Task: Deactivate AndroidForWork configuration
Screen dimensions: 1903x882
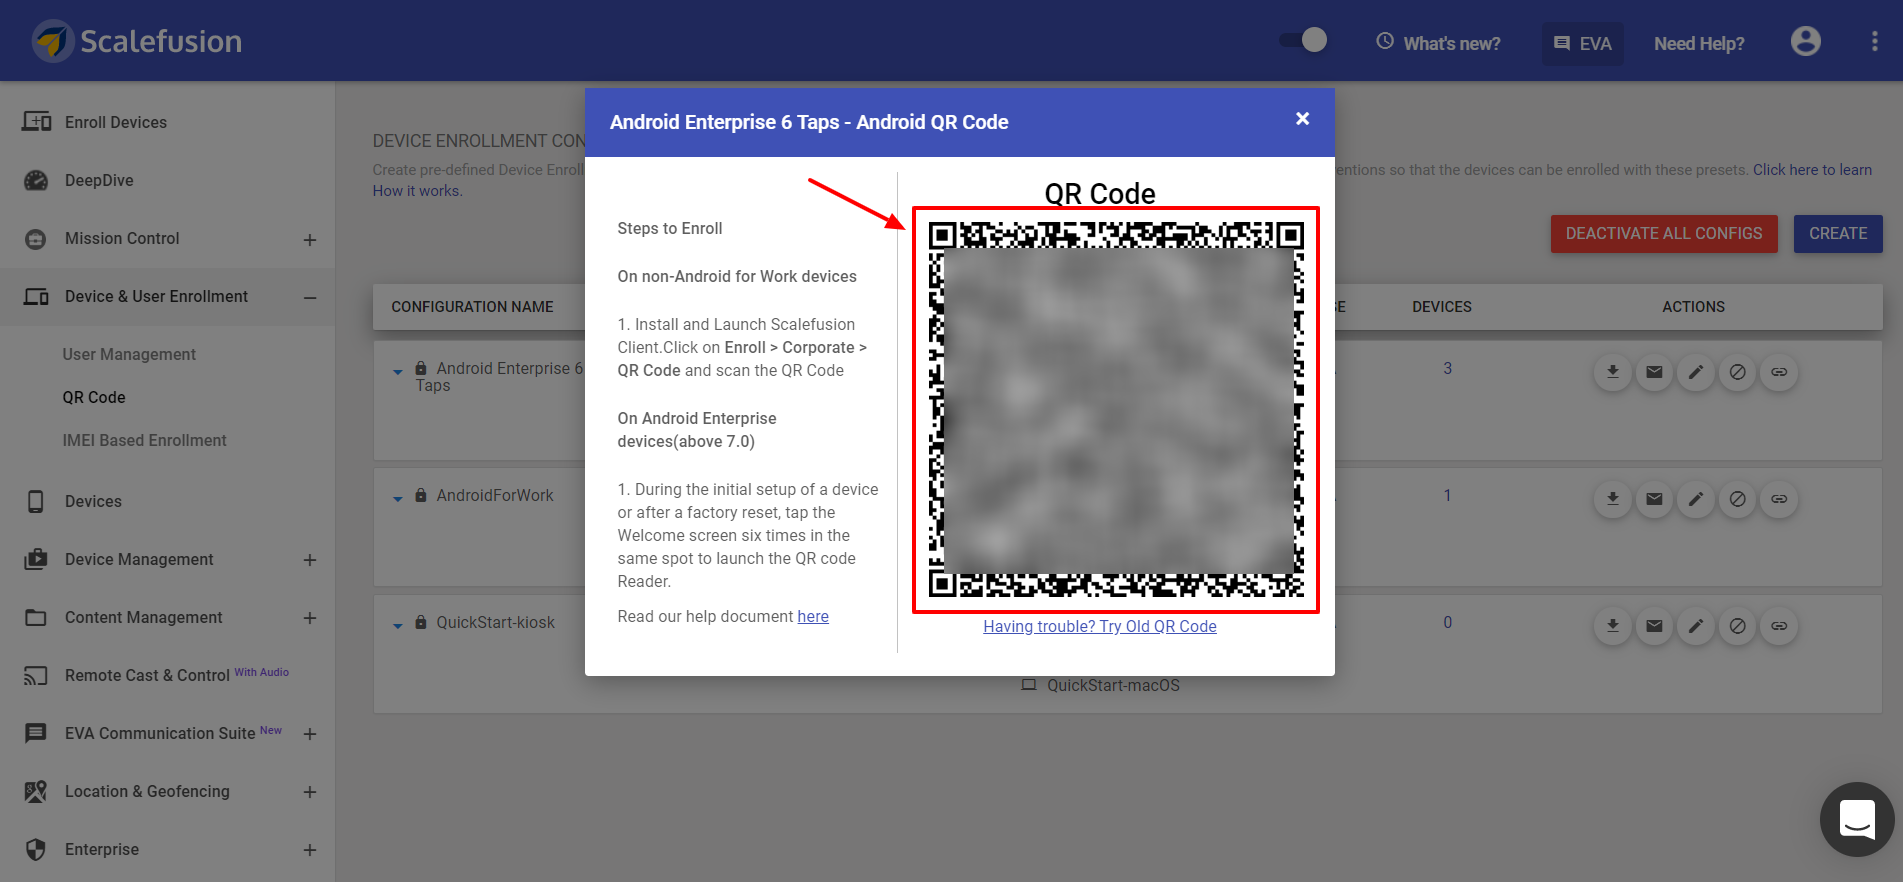Action: [1738, 499]
